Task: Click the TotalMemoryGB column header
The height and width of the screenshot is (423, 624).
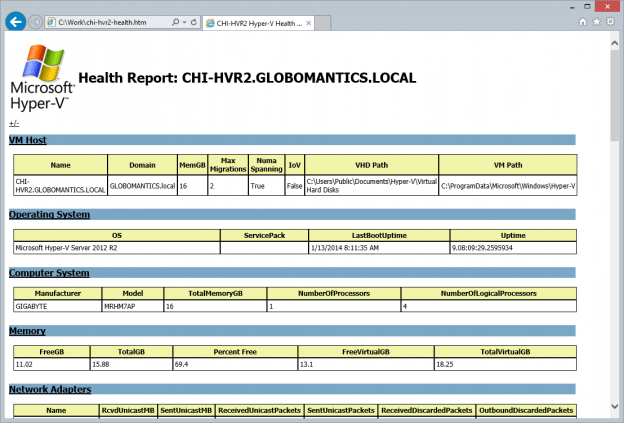Action: click(x=215, y=293)
